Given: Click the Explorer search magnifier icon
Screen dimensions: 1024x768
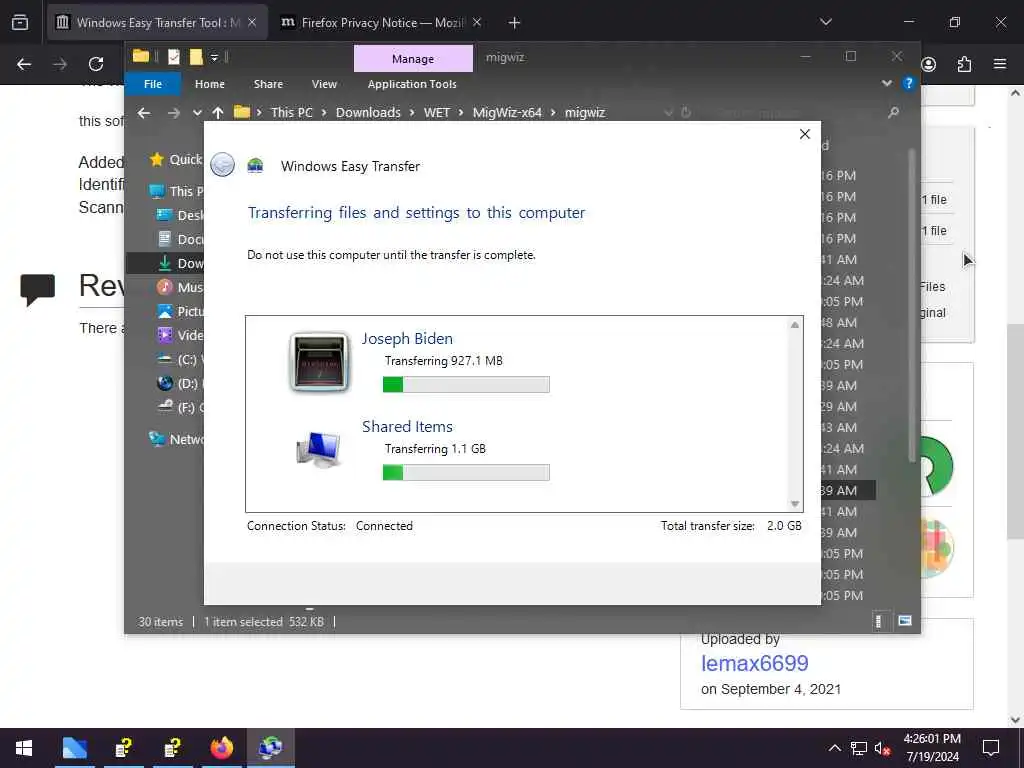Looking at the screenshot, I should tap(893, 113).
